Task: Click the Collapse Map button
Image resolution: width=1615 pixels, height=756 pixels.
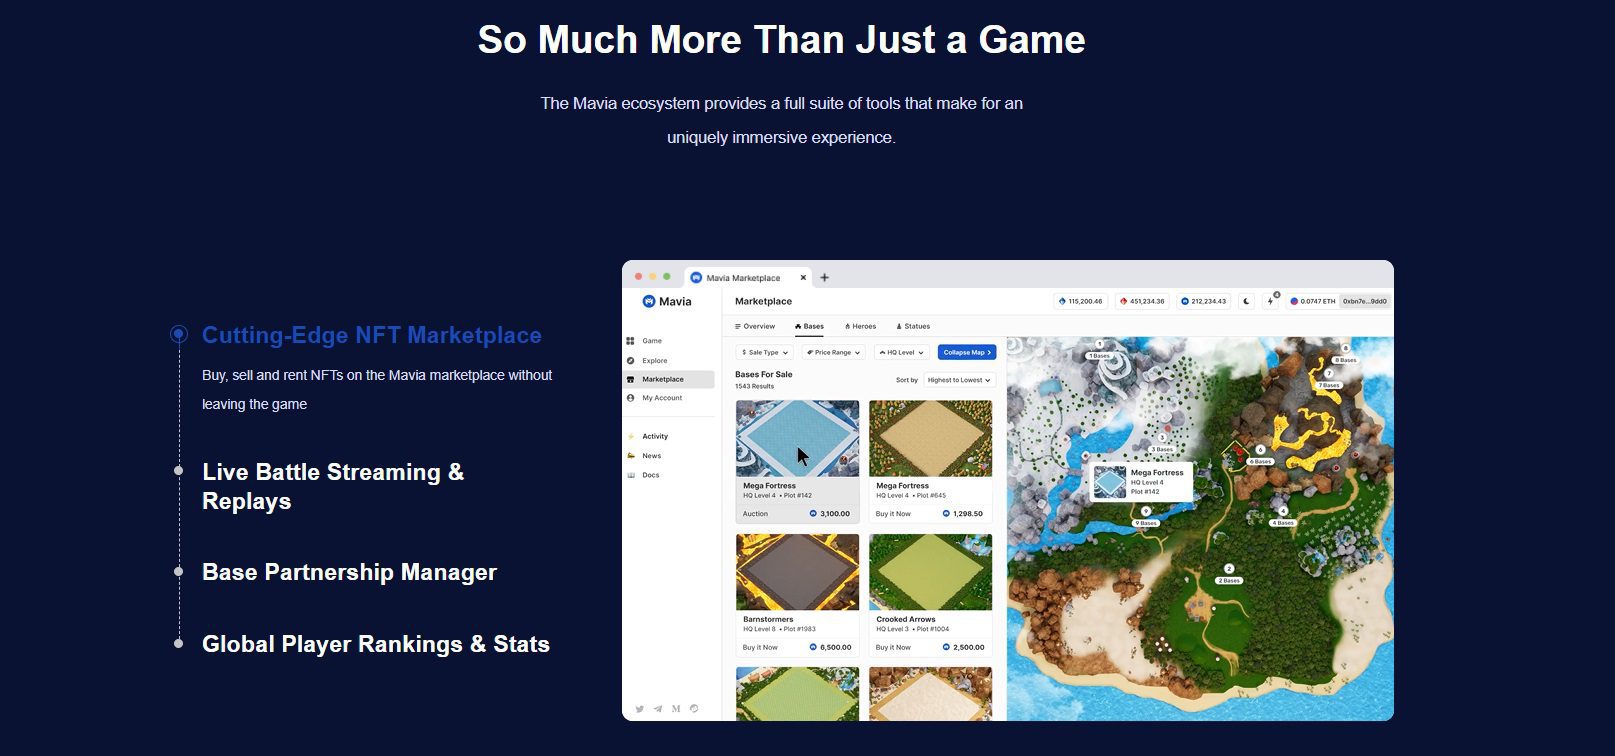Action: coord(967,352)
